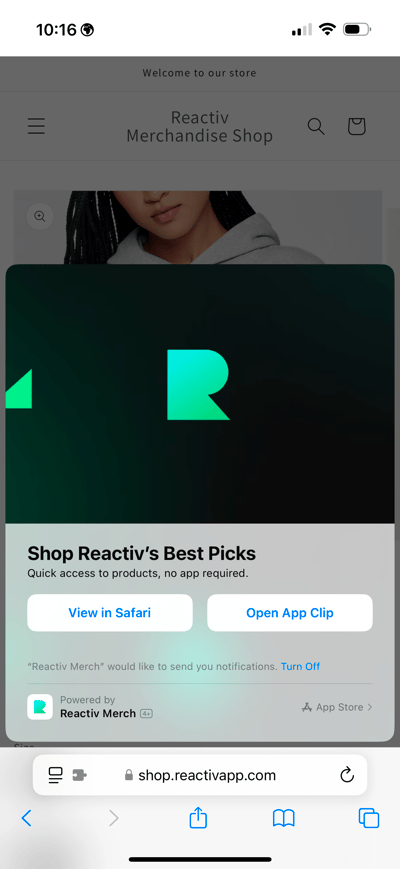Screen dimensions: 400x869
Task: Go back with Safari back arrow
Action: point(26,818)
